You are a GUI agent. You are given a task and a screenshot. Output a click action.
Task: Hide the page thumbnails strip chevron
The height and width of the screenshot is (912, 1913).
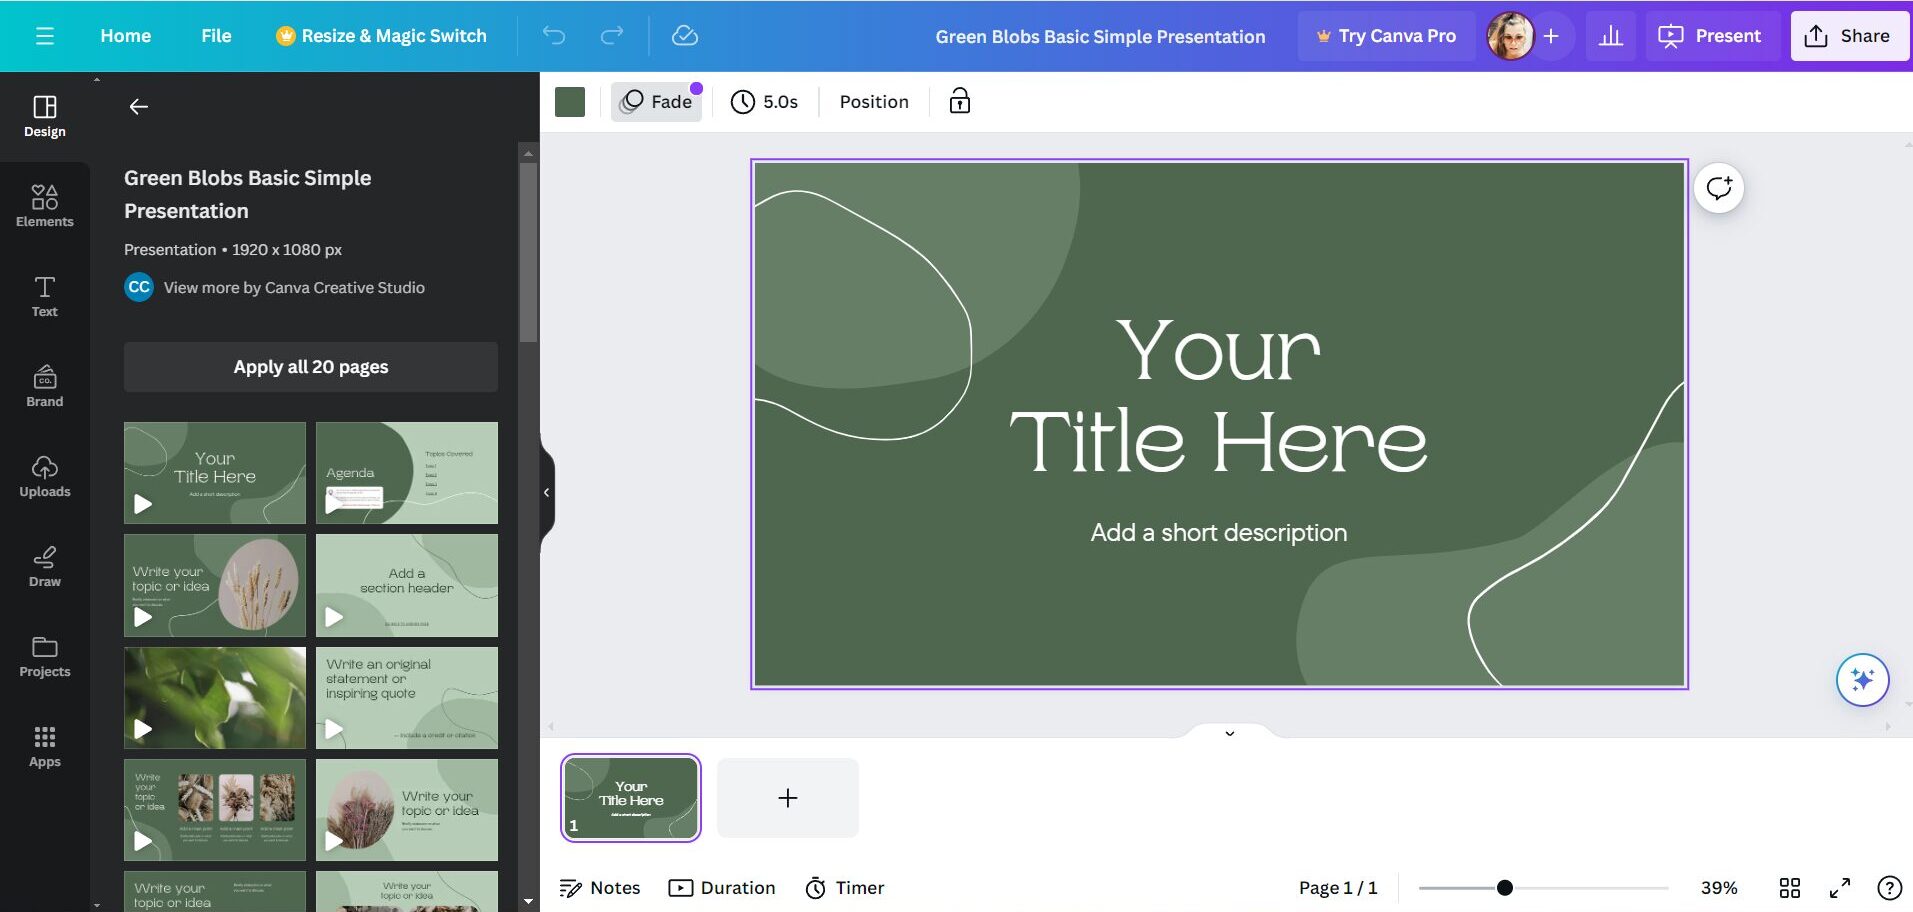pos(1229,733)
